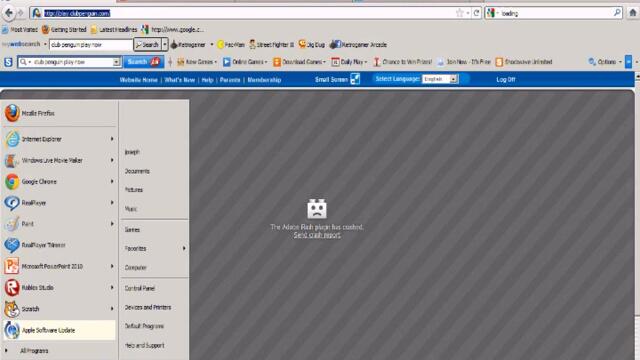Viewport: 640px width, 360px height.
Task: Open the dropdown arrow beside mywebsearch Search
Action: [x=165, y=44]
